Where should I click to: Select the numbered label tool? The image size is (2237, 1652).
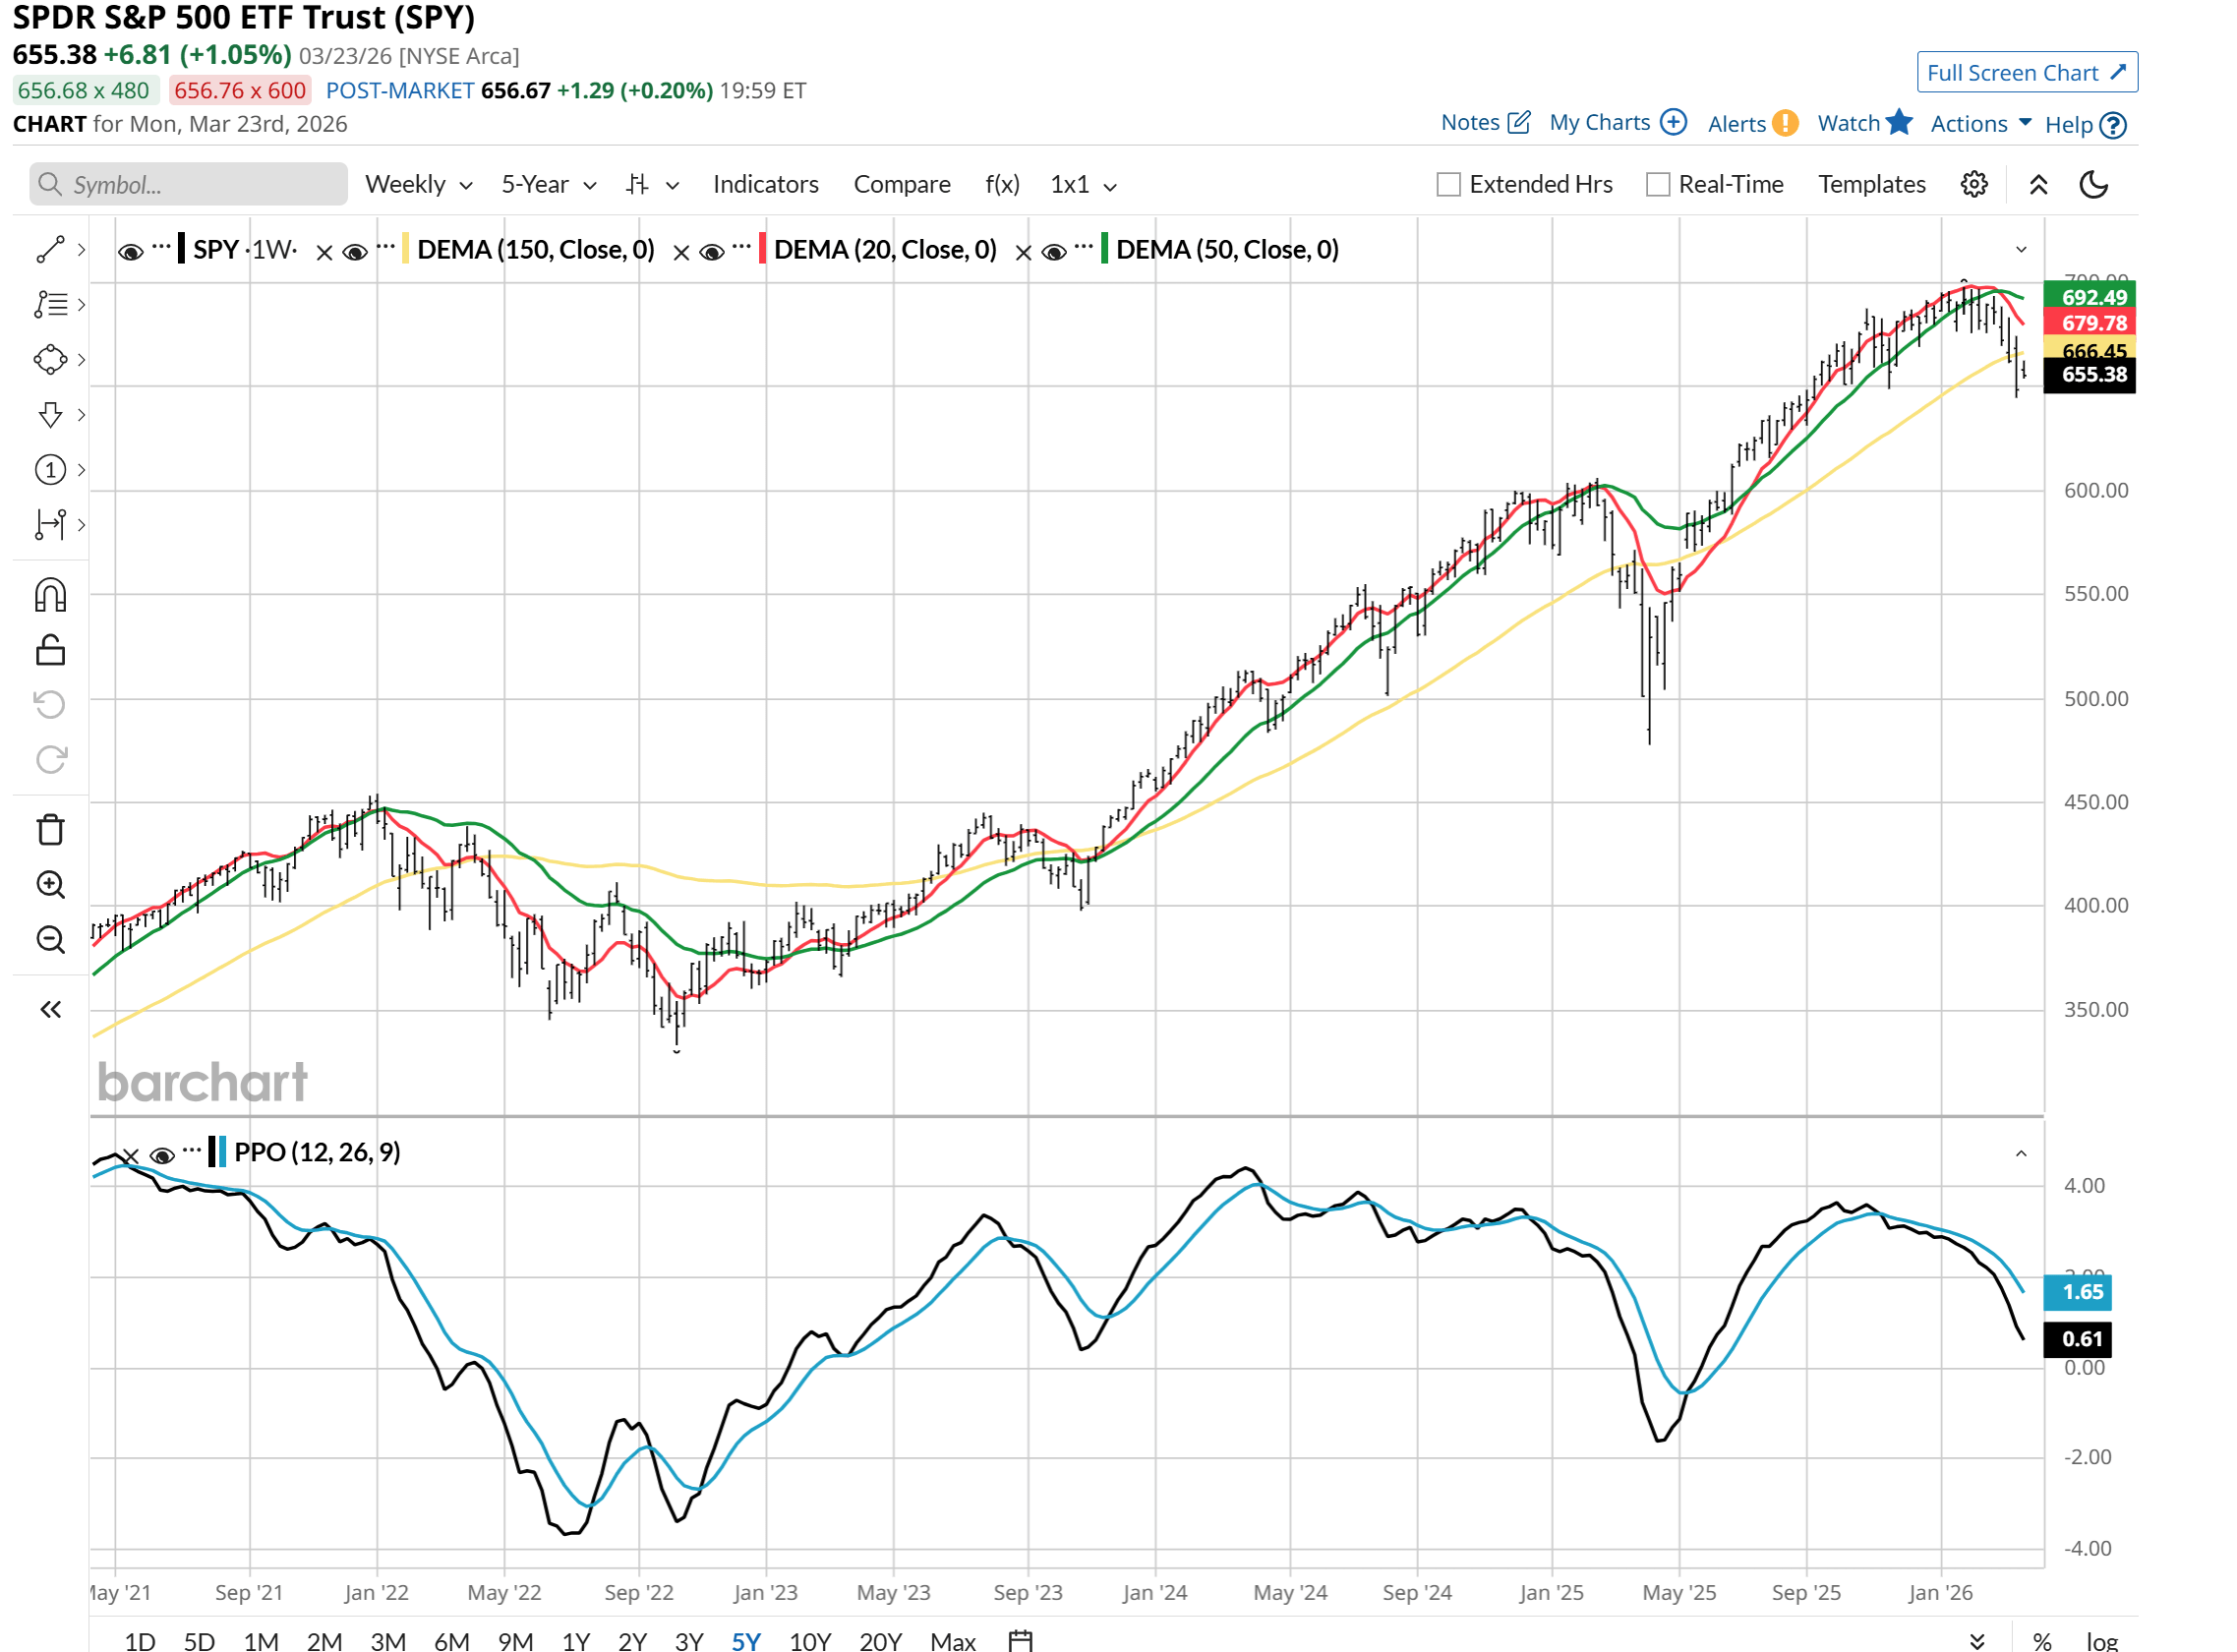pyautogui.click(x=50, y=469)
